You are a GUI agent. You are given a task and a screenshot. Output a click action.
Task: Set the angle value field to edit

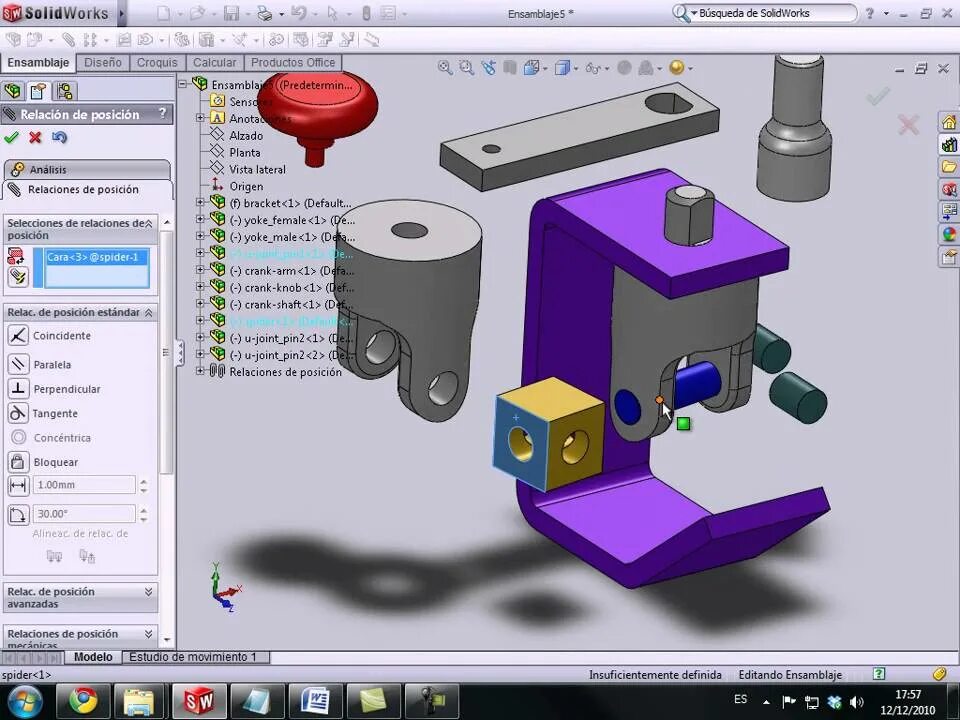point(84,513)
